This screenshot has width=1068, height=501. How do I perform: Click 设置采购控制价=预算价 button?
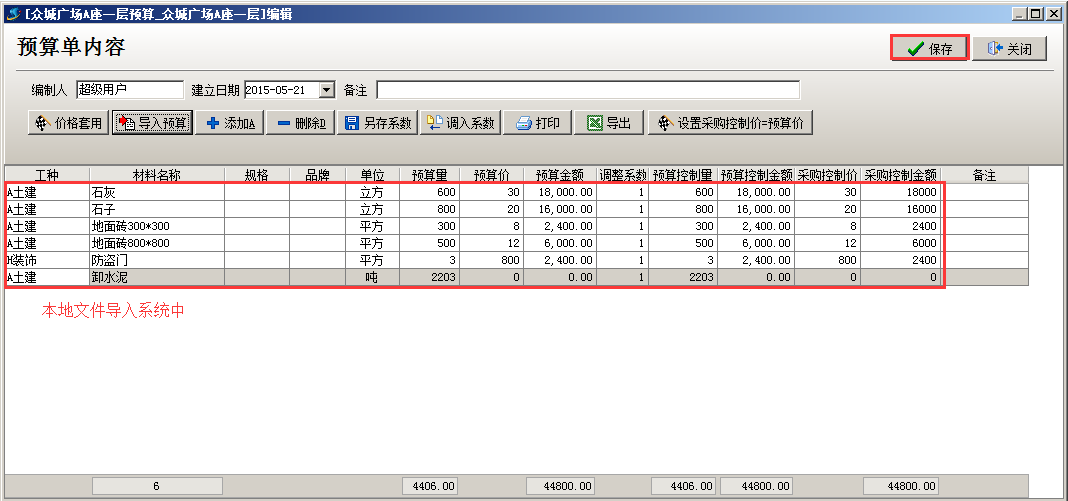(x=729, y=123)
